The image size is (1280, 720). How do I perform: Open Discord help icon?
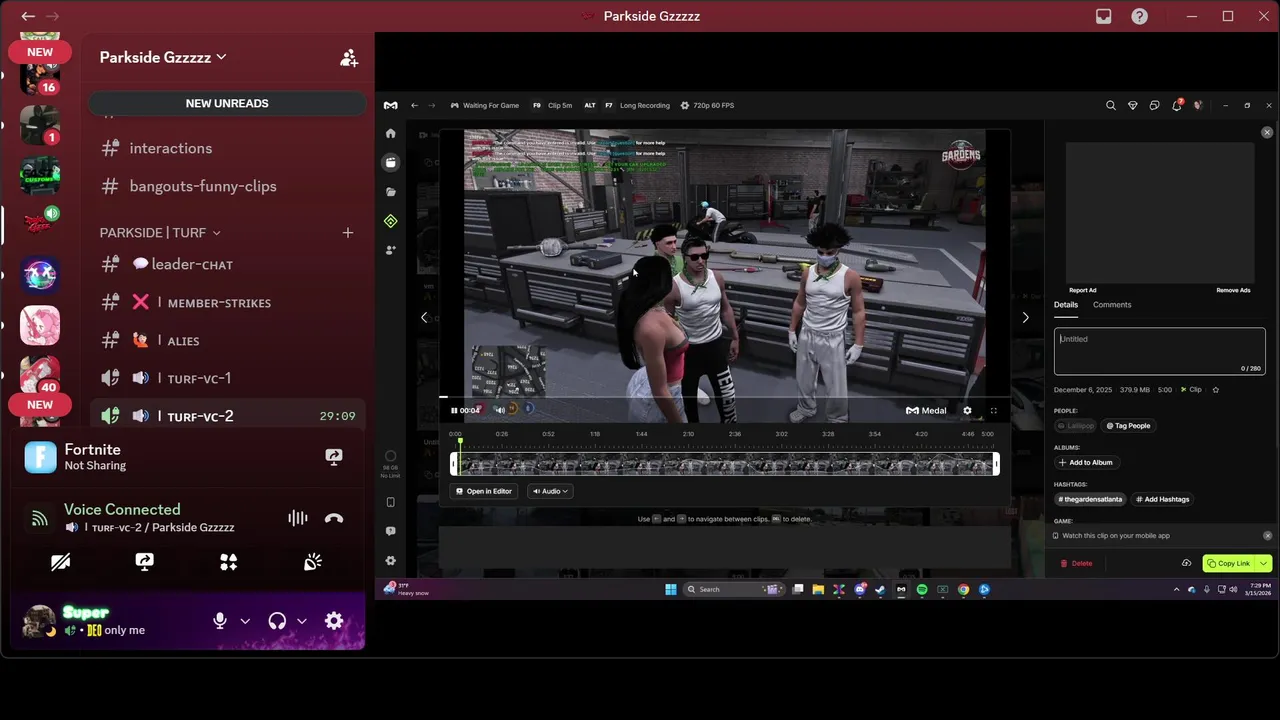coord(1139,16)
